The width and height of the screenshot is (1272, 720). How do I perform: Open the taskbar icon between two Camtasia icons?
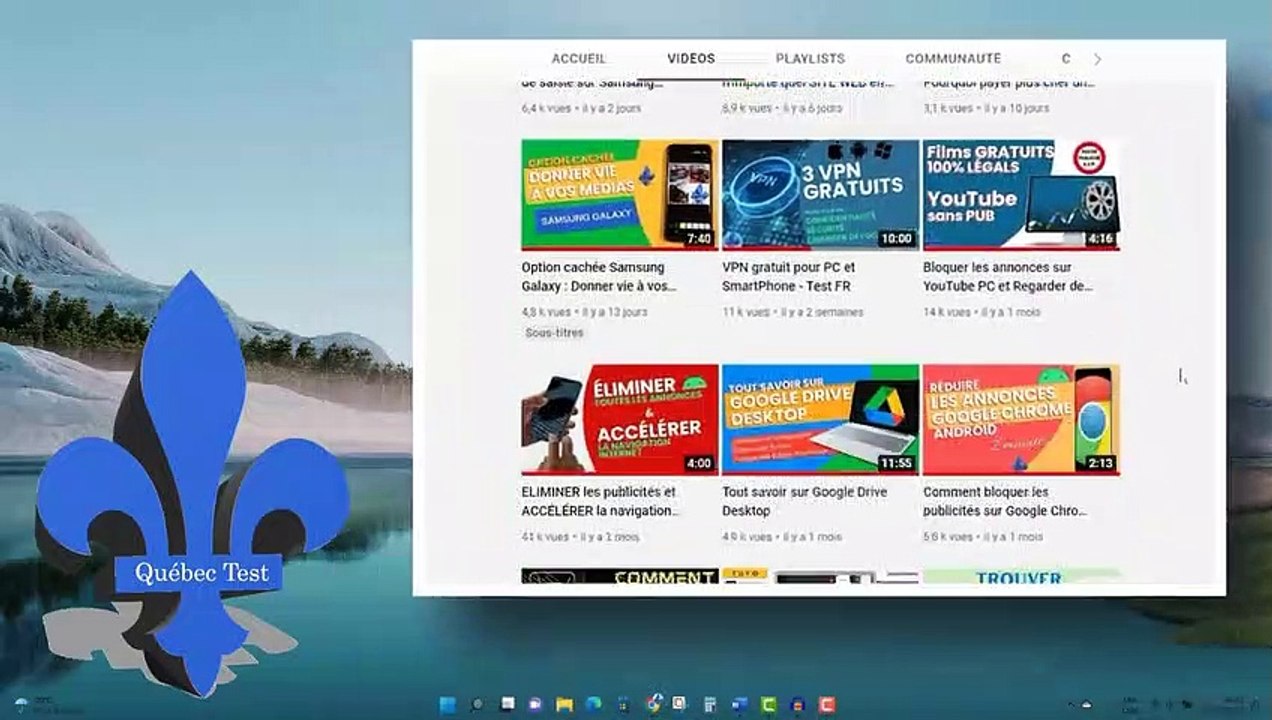[797, 704]
